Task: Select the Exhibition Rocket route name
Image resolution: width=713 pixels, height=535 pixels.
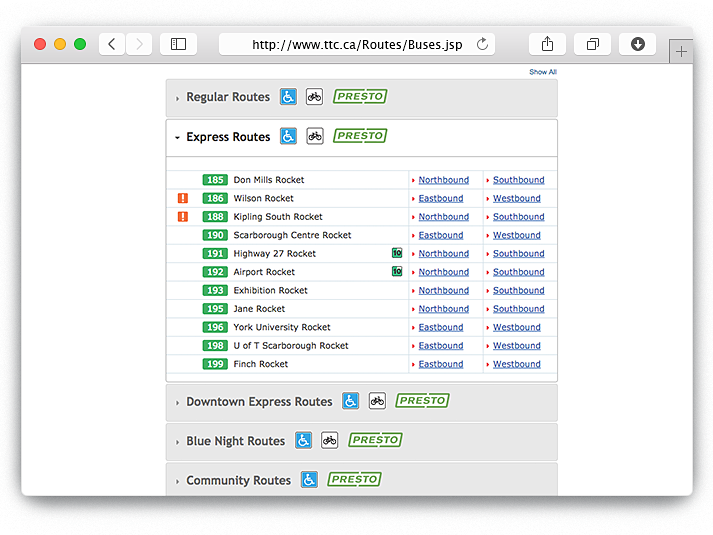Action: [x=270, y=290]
